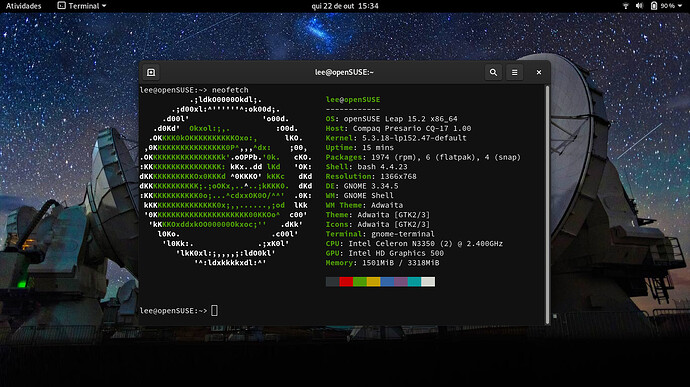Click the battery percentage '90 %'
The height and width of the screenshot is (387, 690).
(x=668, y=6)
